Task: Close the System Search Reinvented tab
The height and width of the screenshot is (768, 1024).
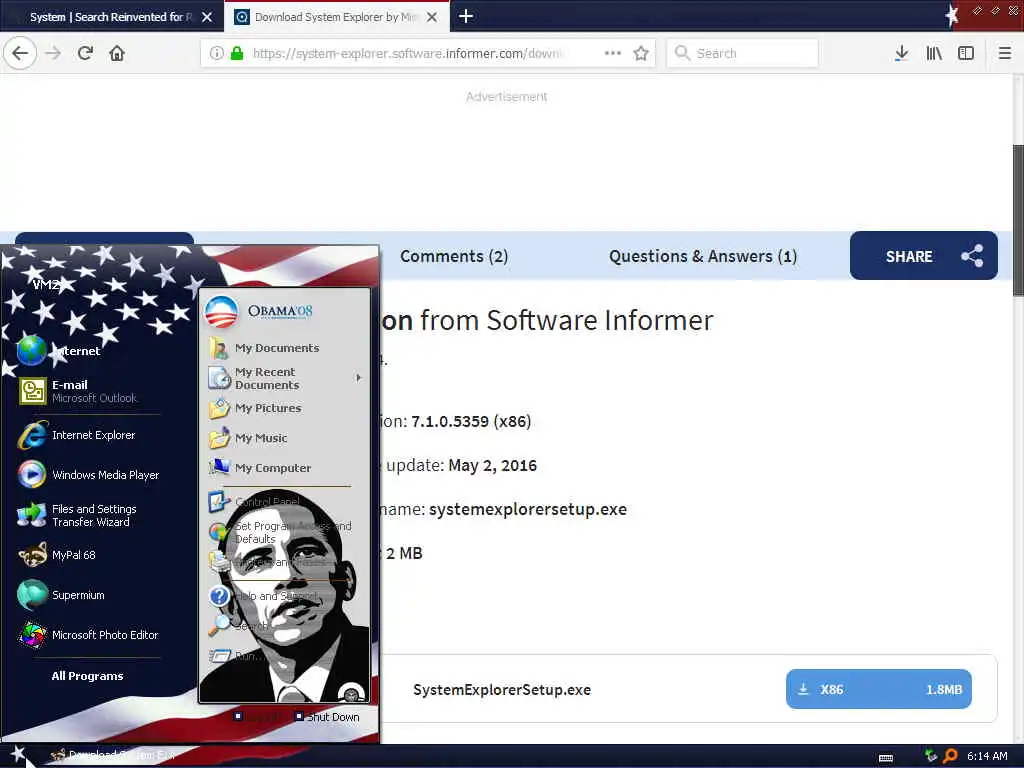Action: point(207,17)
